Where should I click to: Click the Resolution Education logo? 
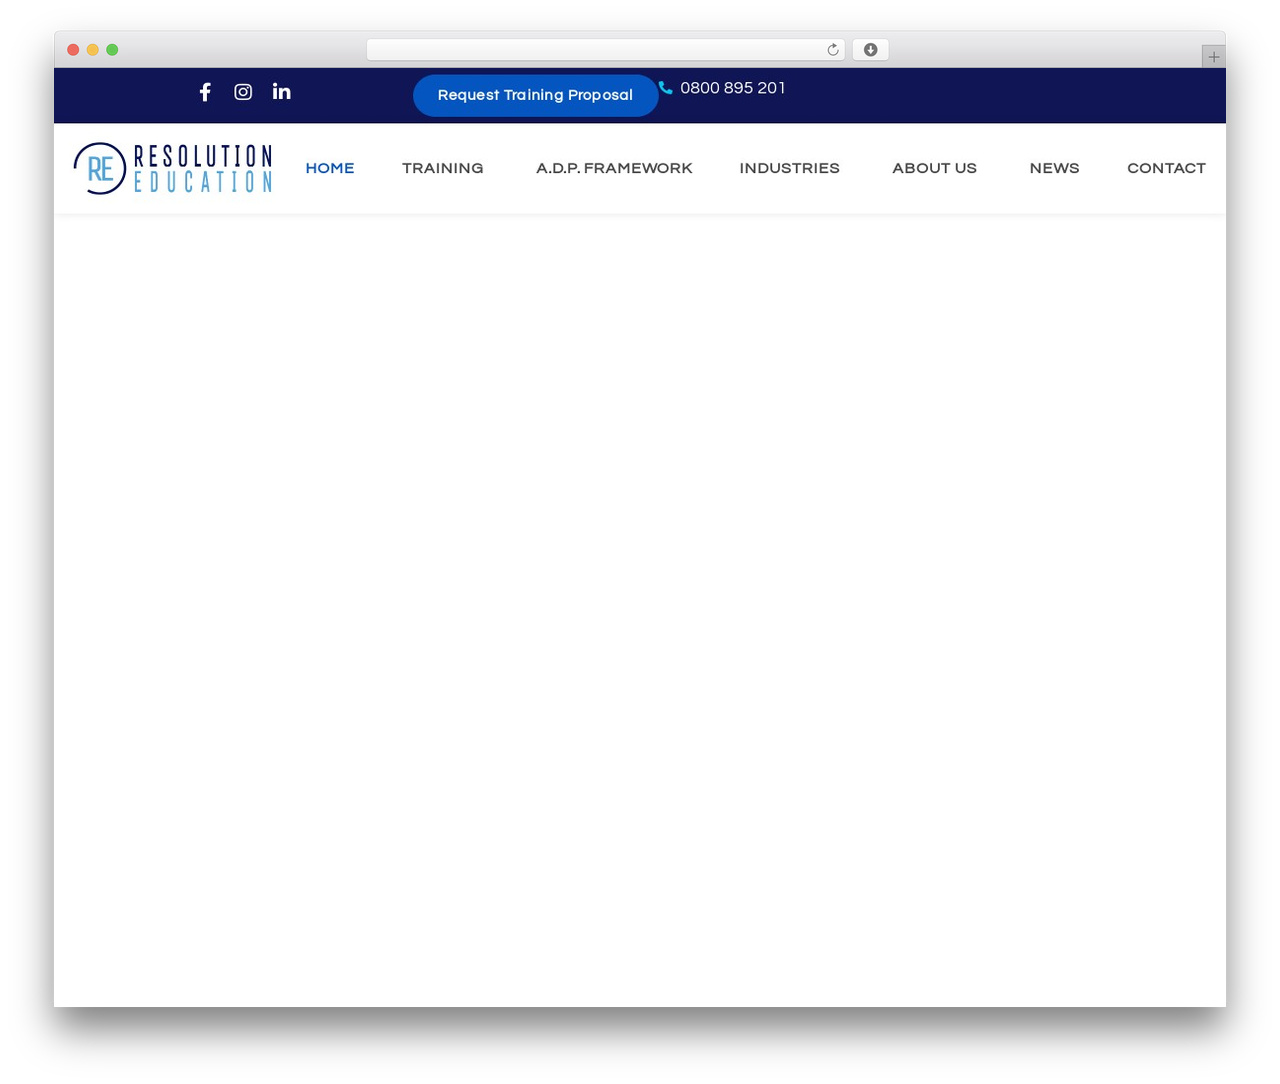(x=172, y=168)
